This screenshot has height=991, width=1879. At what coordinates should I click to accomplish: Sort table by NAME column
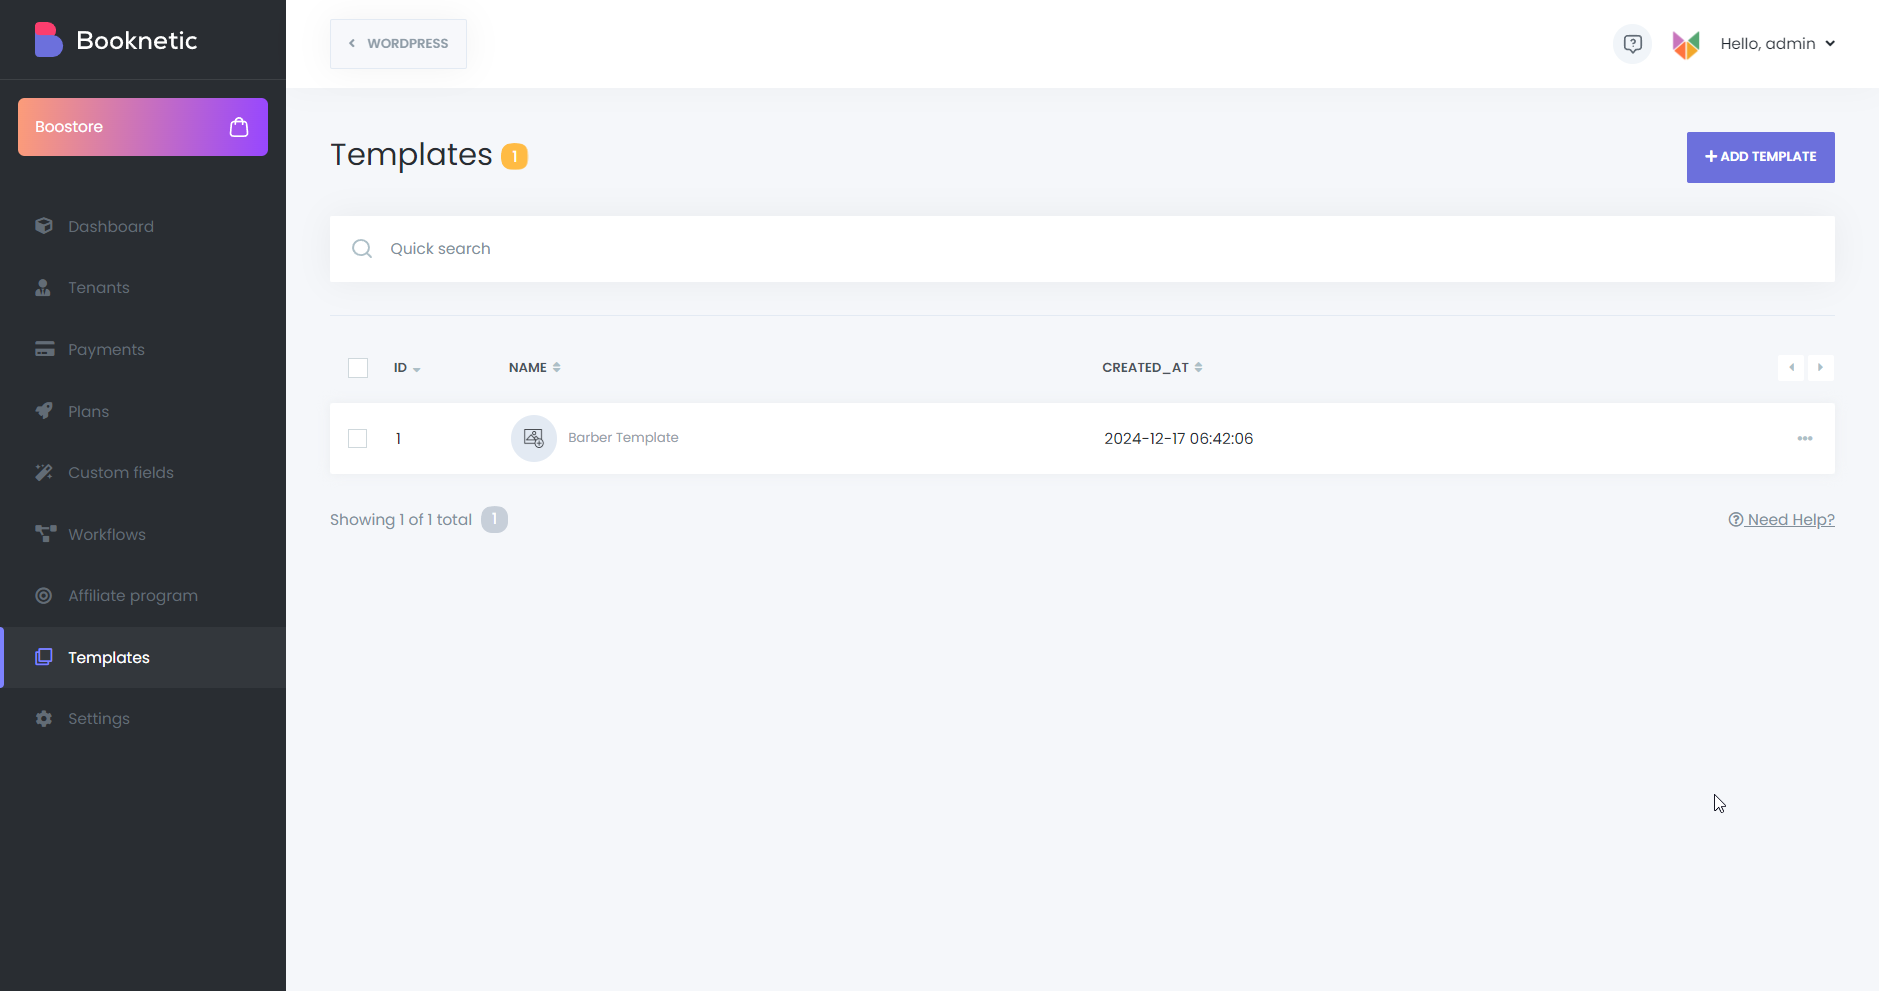click(535, 368)
